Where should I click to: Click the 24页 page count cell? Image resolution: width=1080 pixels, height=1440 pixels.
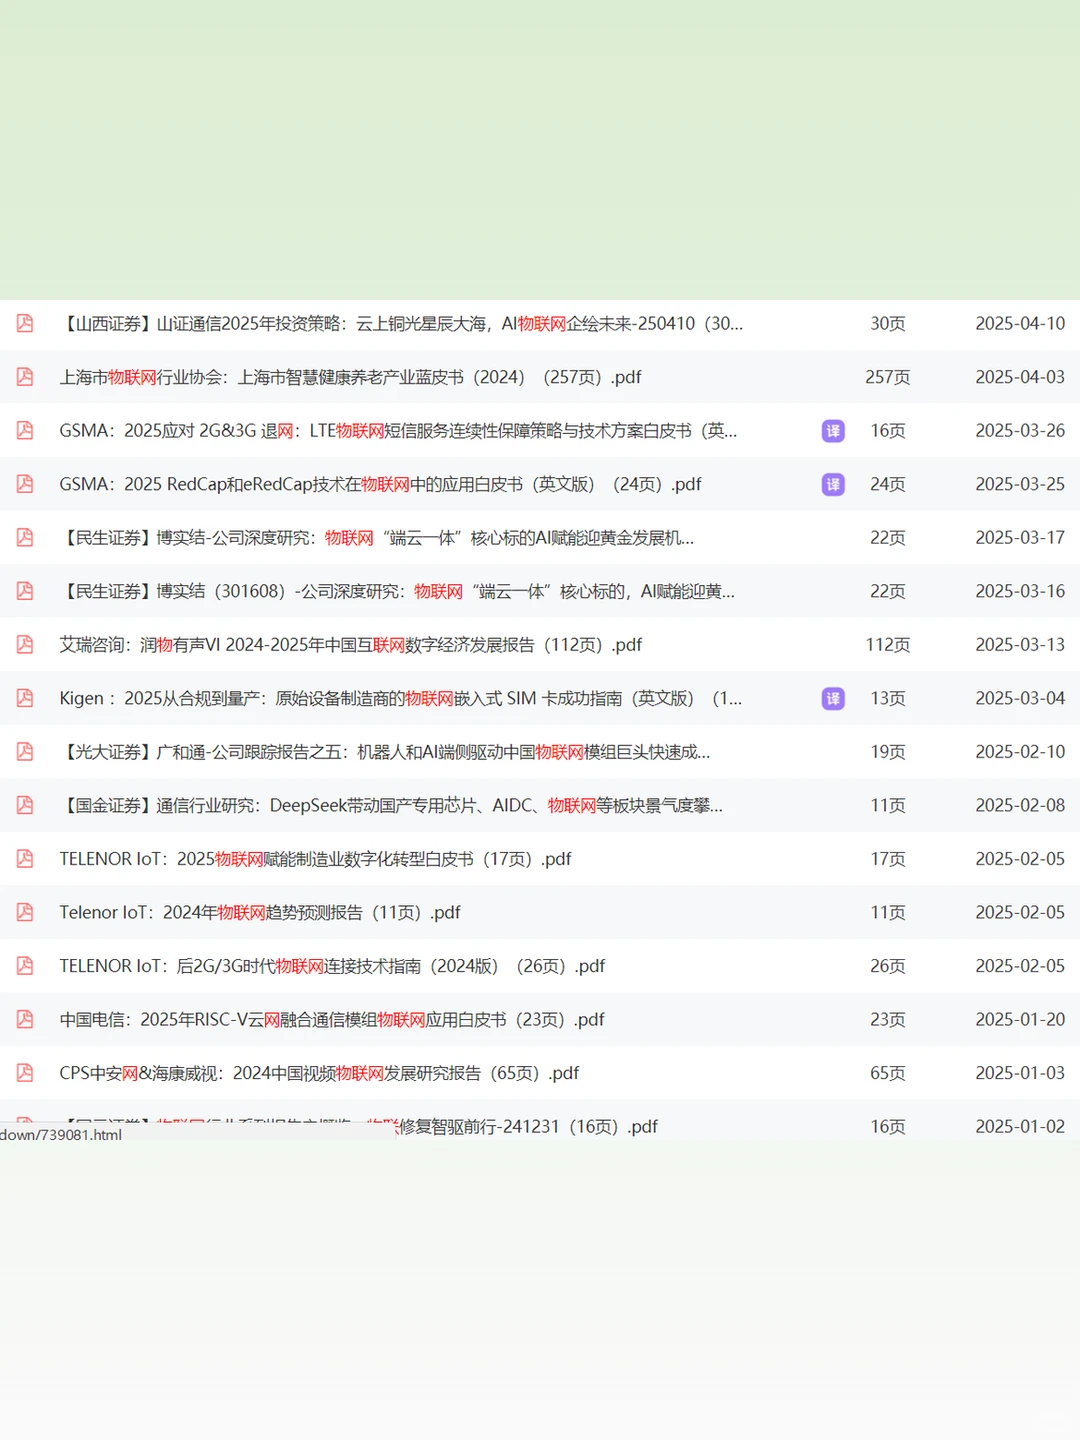(888, 484)
